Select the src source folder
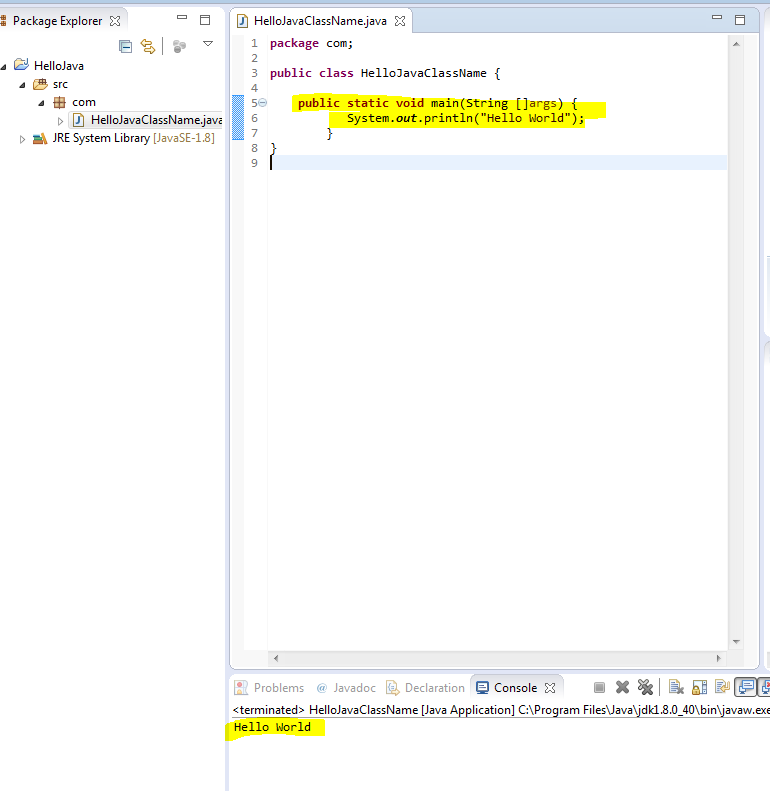Image resolution: width=770 pixels, height=791 pixels. [60, 84]
